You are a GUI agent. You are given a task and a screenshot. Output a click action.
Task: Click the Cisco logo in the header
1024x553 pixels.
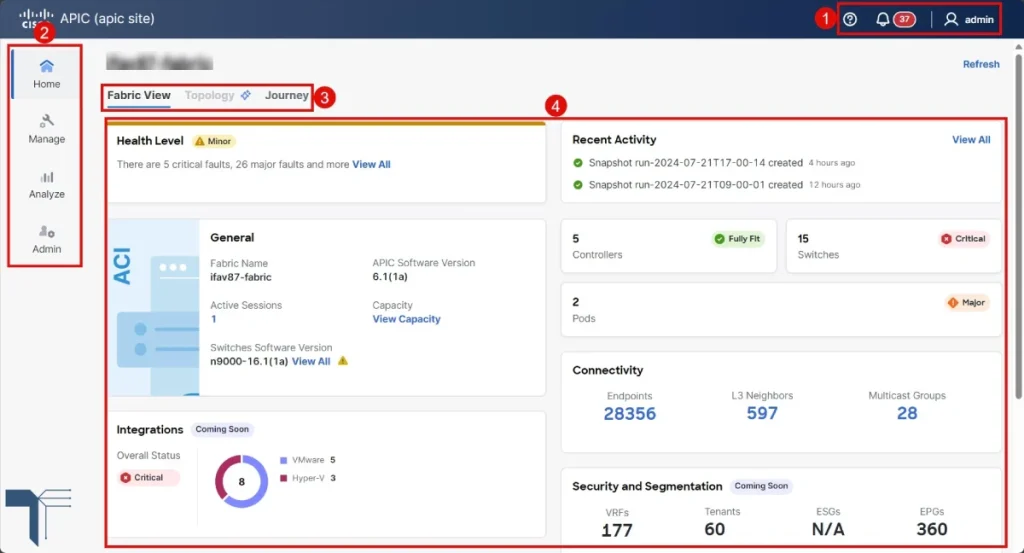(36, 18)
